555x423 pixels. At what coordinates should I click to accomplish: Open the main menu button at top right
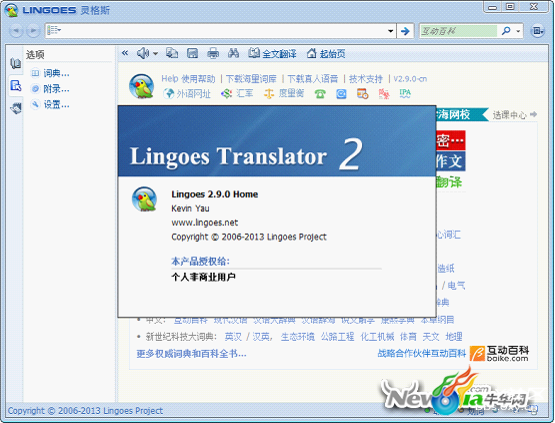point(537,31)
